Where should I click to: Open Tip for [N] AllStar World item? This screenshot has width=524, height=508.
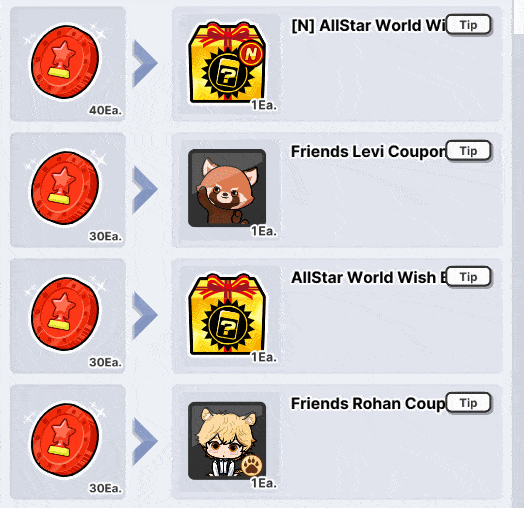(469, 25)
